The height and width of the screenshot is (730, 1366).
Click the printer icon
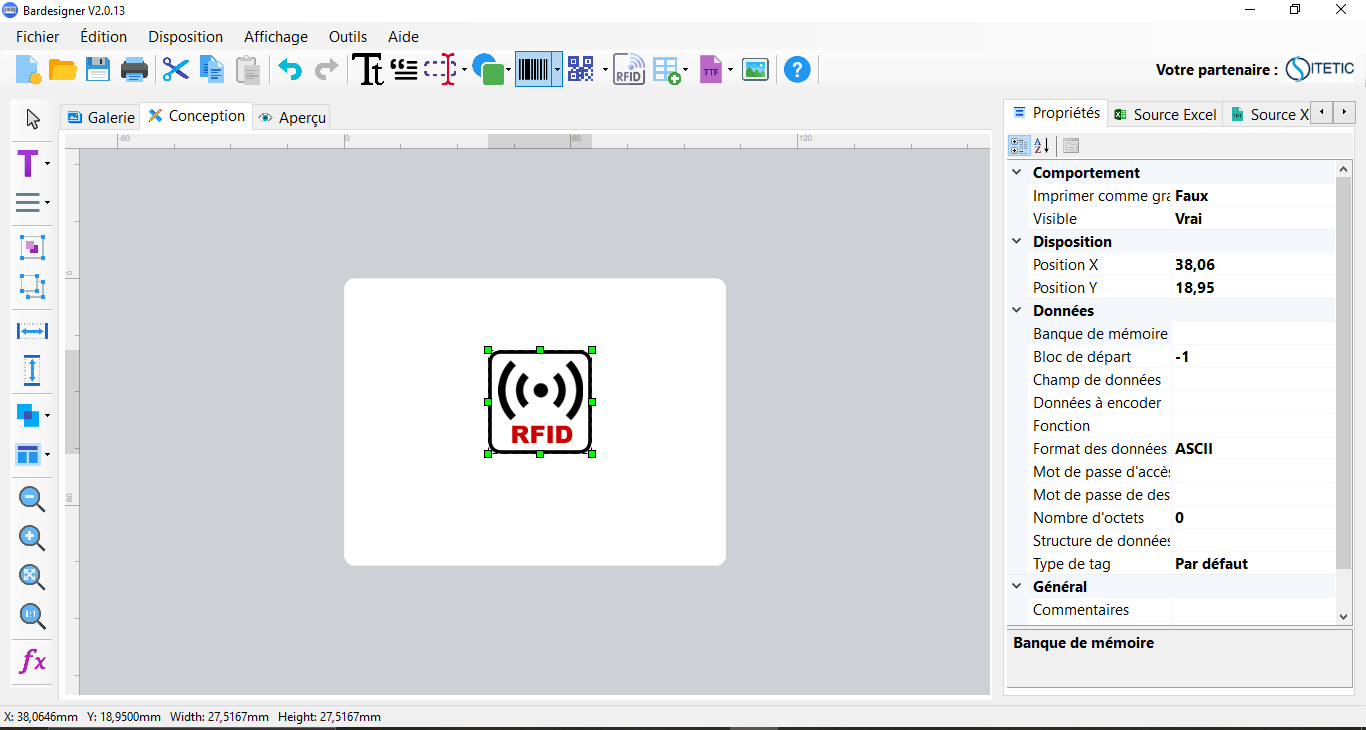134,70
